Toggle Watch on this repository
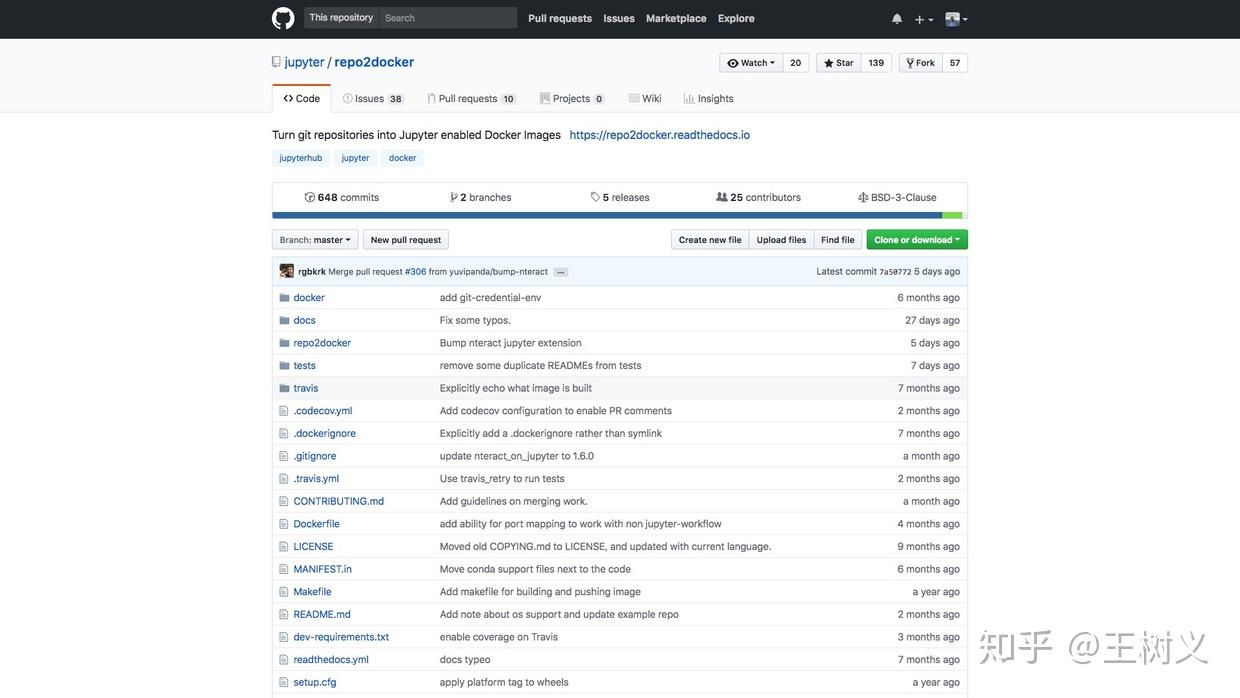Screen dimensions: 1240x698 click(751, 63)
